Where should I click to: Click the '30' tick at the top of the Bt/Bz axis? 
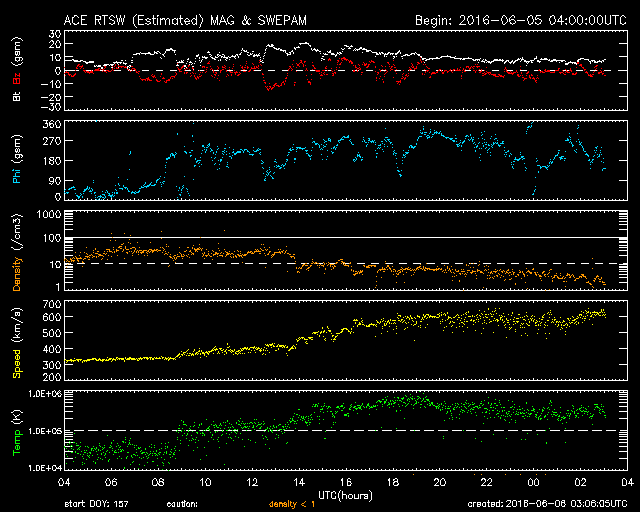(x=55, y=33)
